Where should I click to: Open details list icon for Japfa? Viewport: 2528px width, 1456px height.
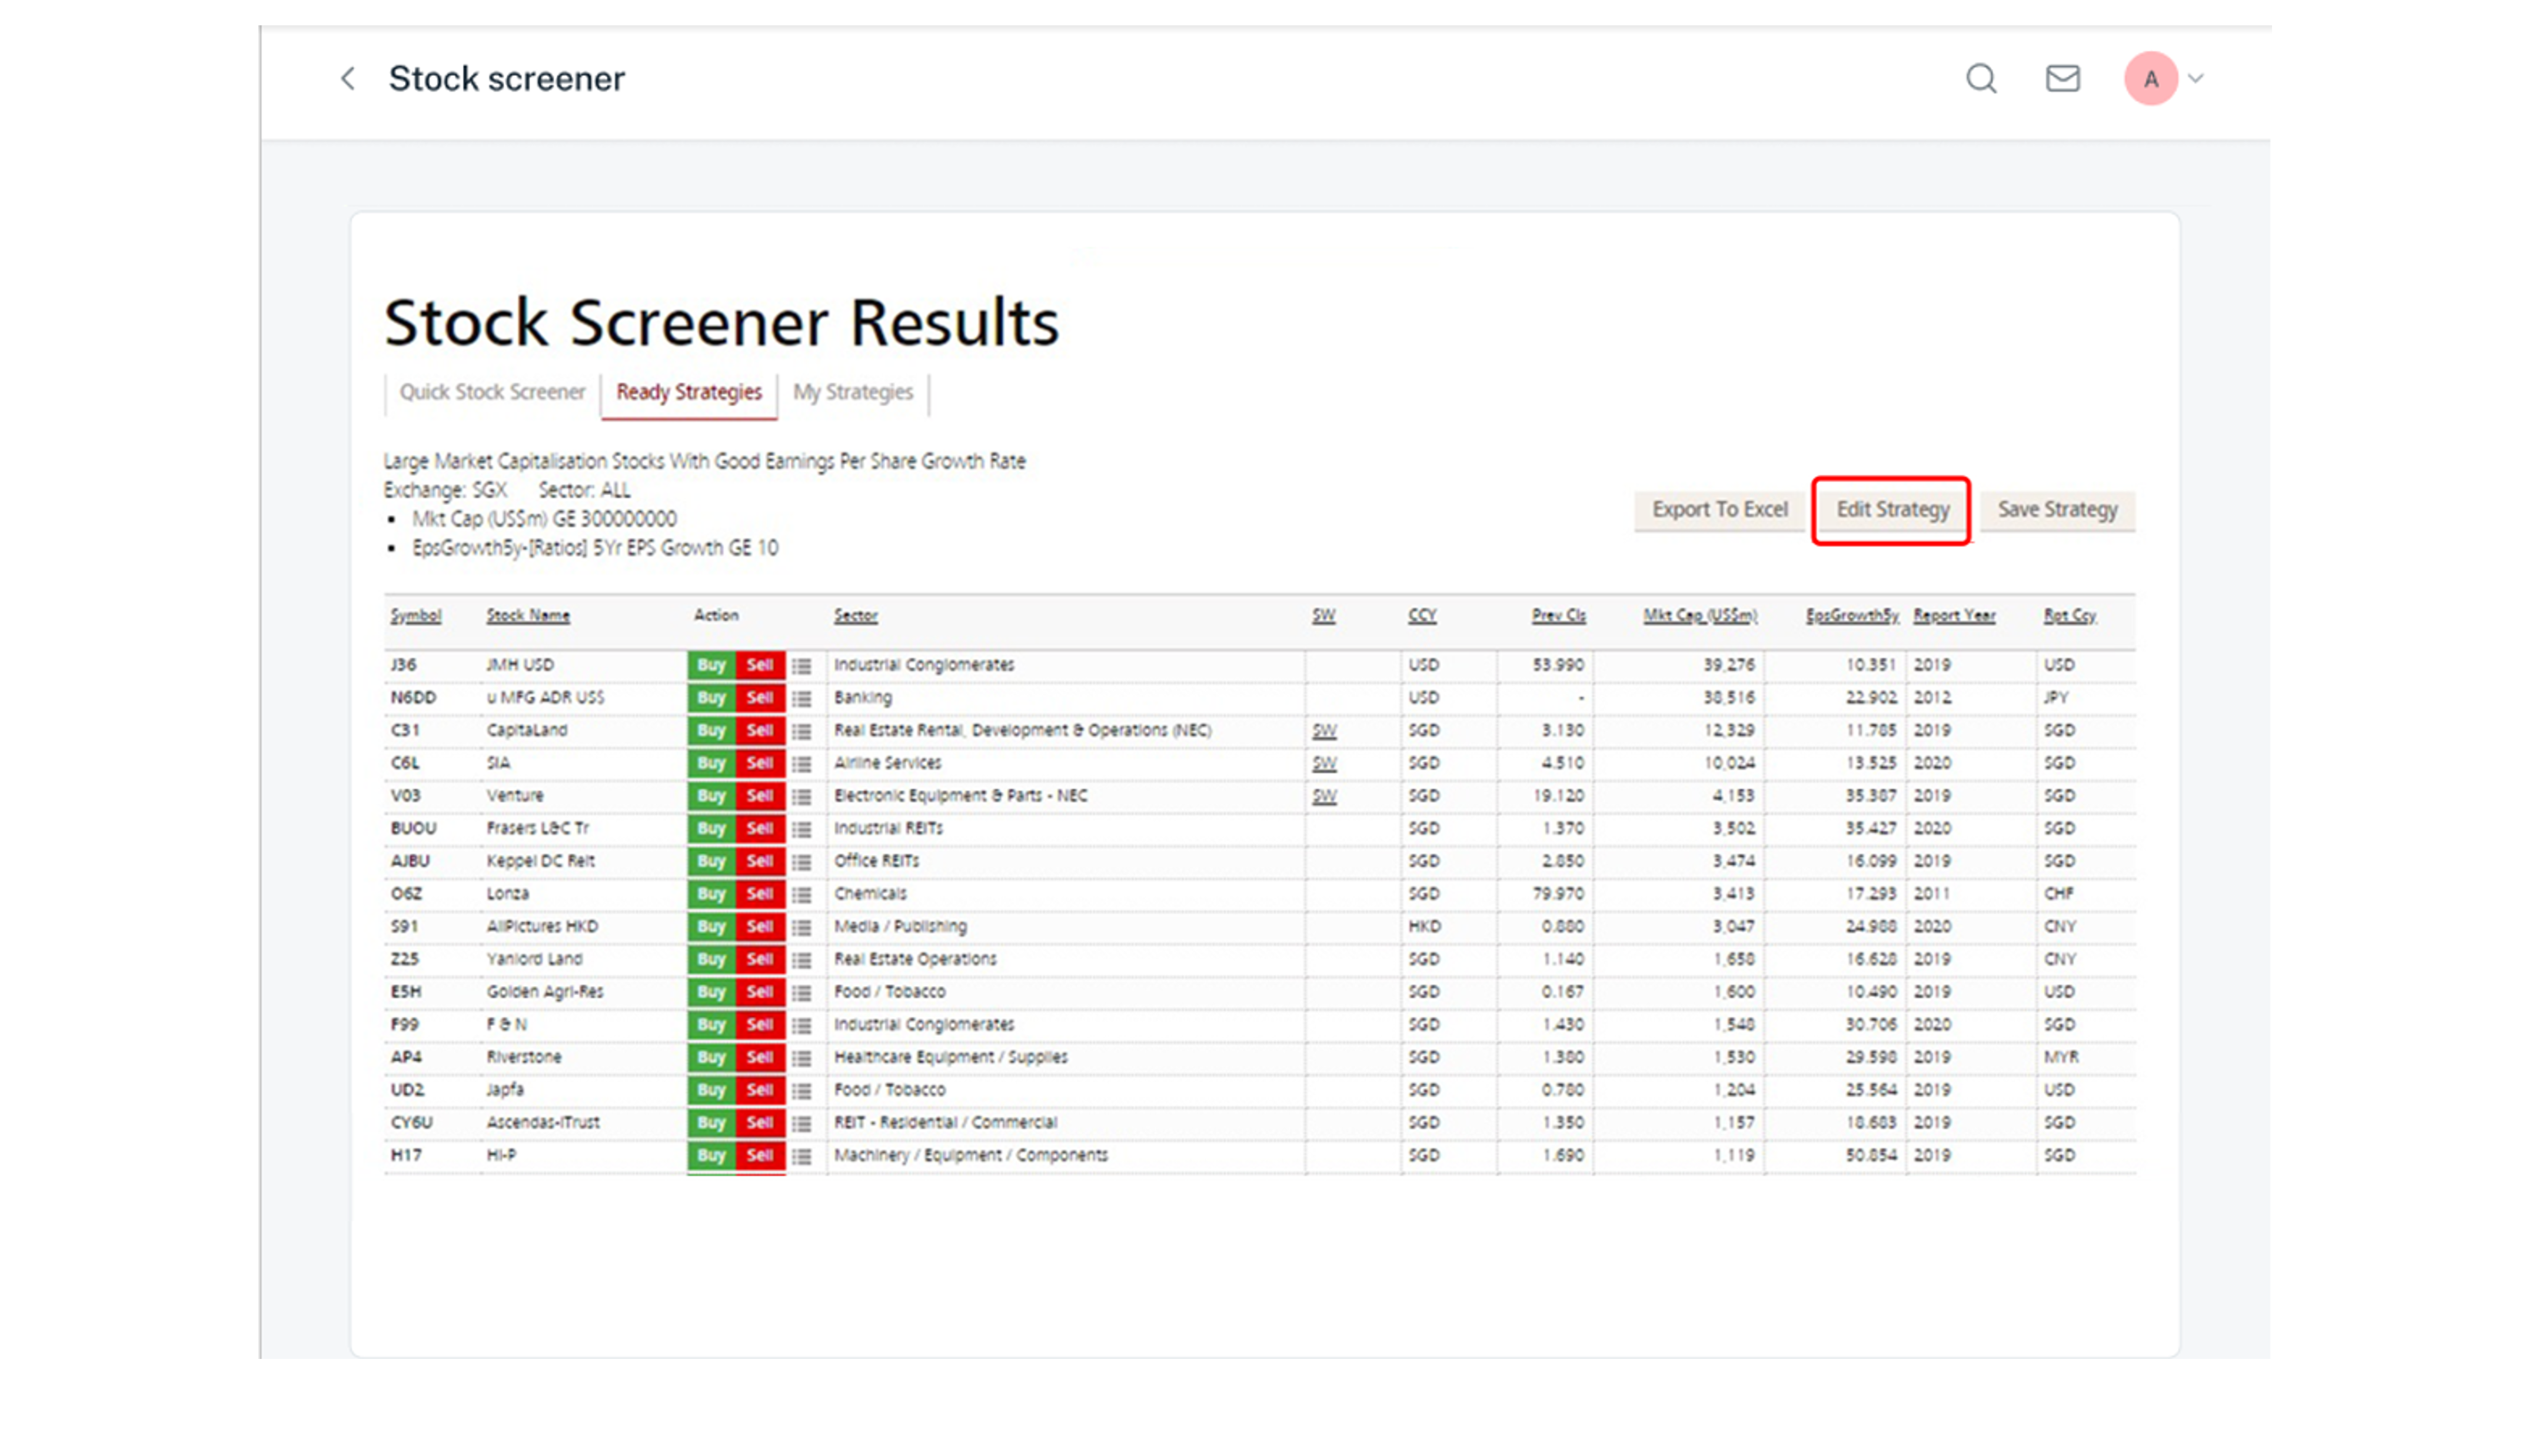[x=801, y=1091]
